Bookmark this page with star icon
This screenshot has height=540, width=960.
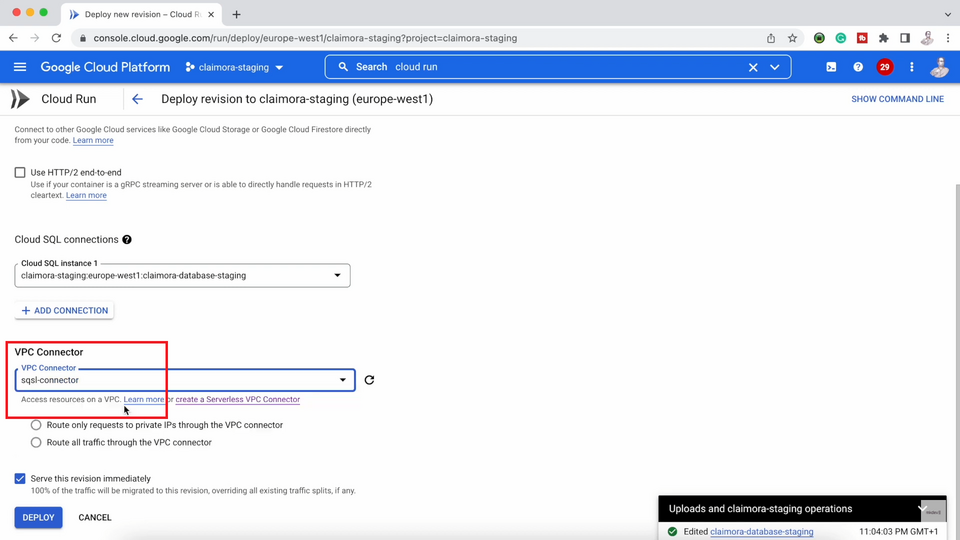pos(792,38)
